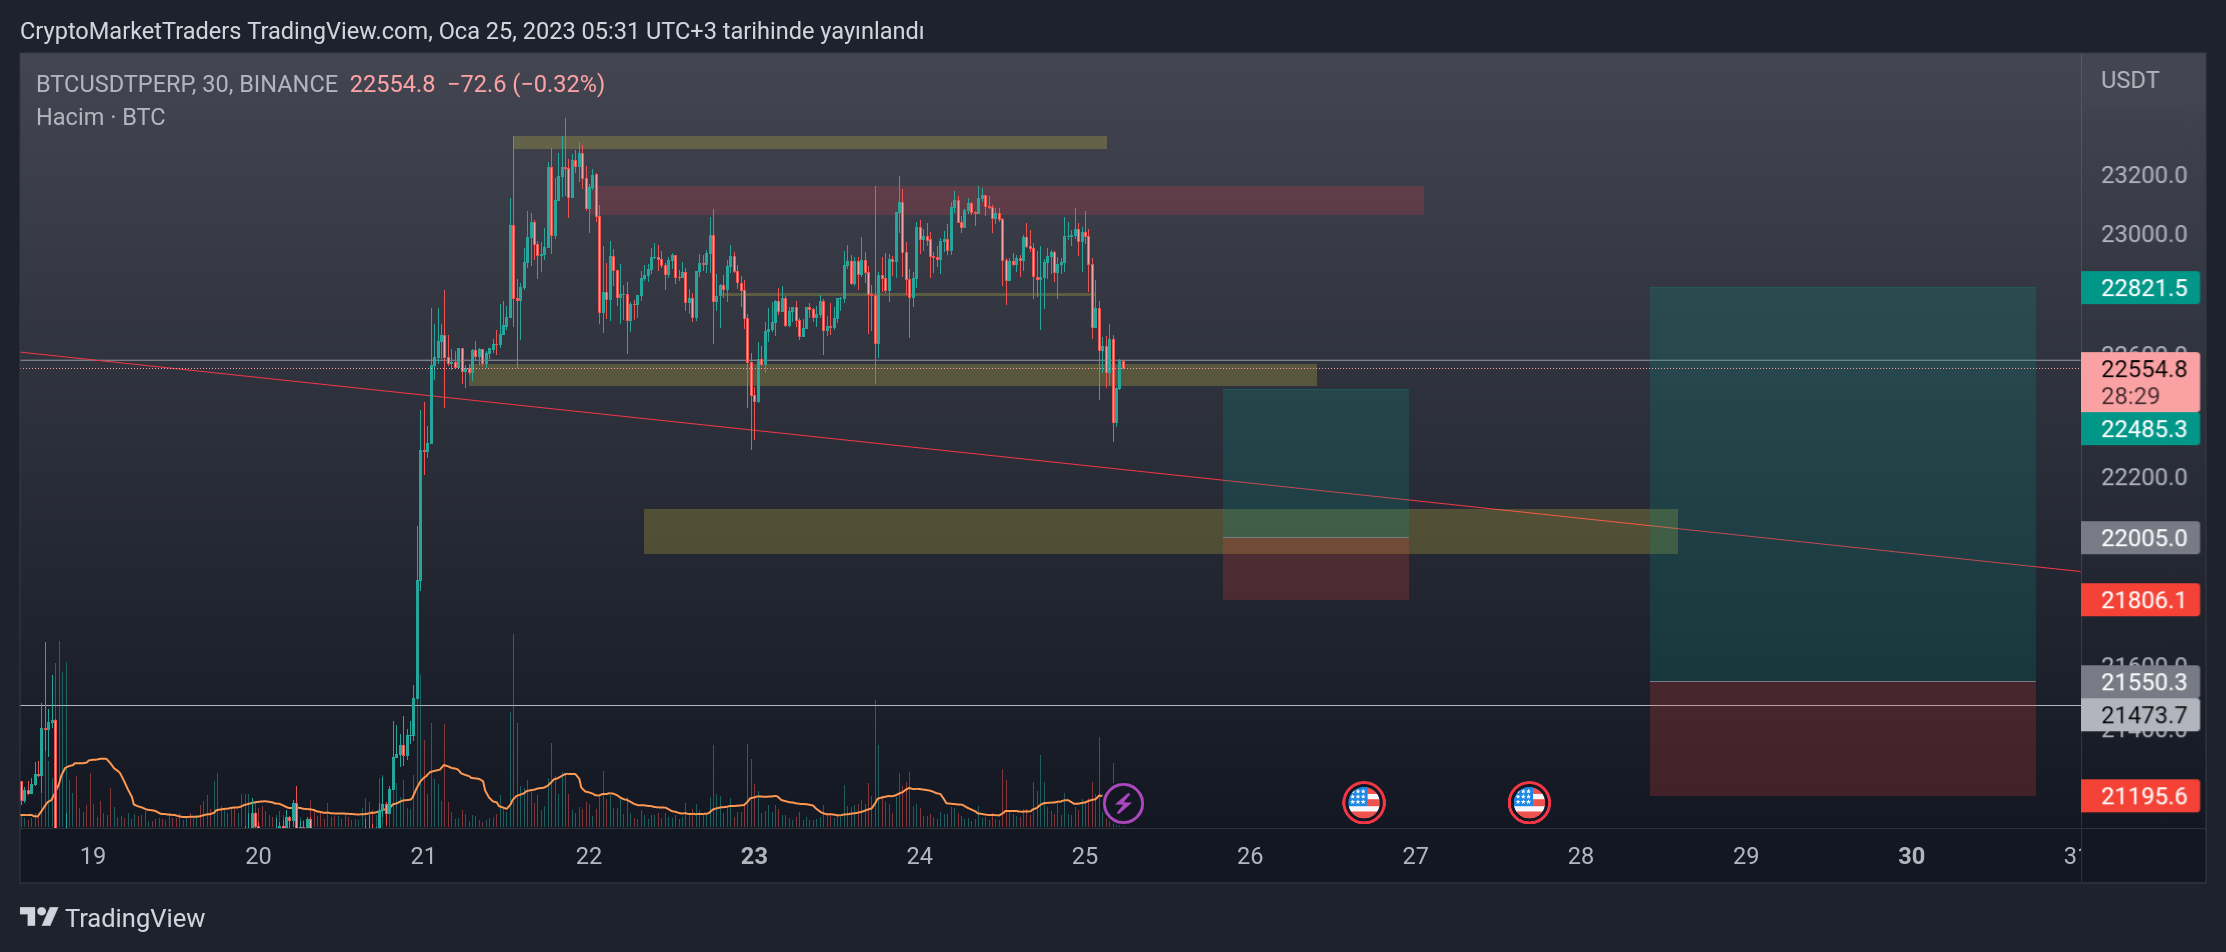Screen dimensions: 2226x952
Task: Click the 23200.0 price axis value
Action: (x=2144, y=175)
